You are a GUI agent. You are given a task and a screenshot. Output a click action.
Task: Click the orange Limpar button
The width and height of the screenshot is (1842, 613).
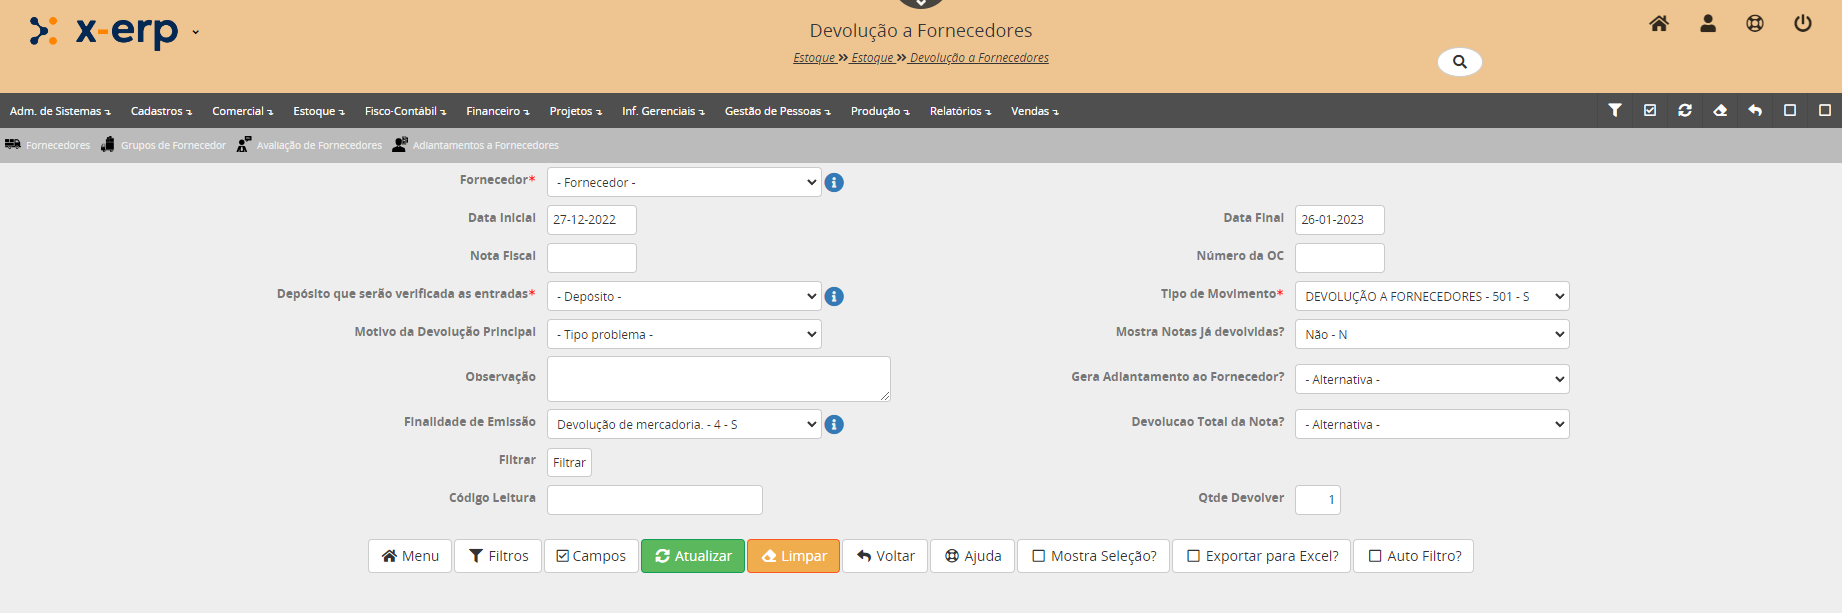tap(793, 556)
